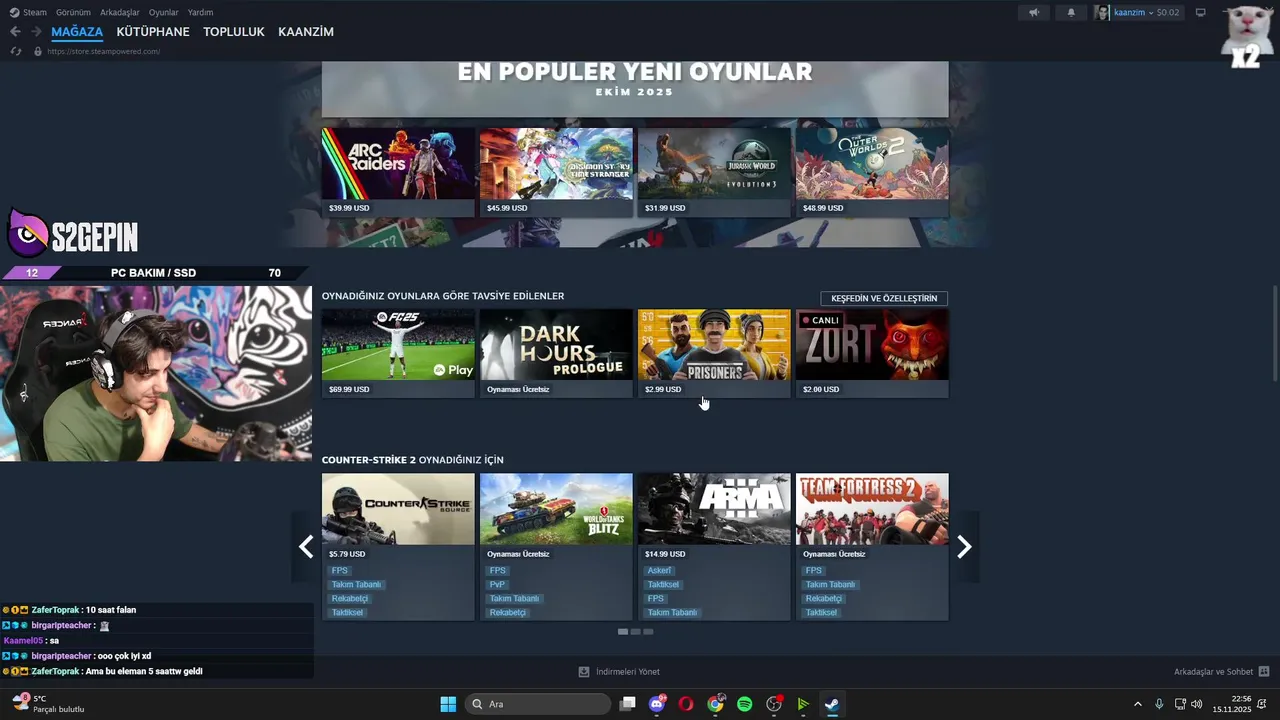Open the KAANZİM profile tab
Image resolution: width=1280 pixels, height=720 pixels.
pyautogui.click(x=306, y=32)
